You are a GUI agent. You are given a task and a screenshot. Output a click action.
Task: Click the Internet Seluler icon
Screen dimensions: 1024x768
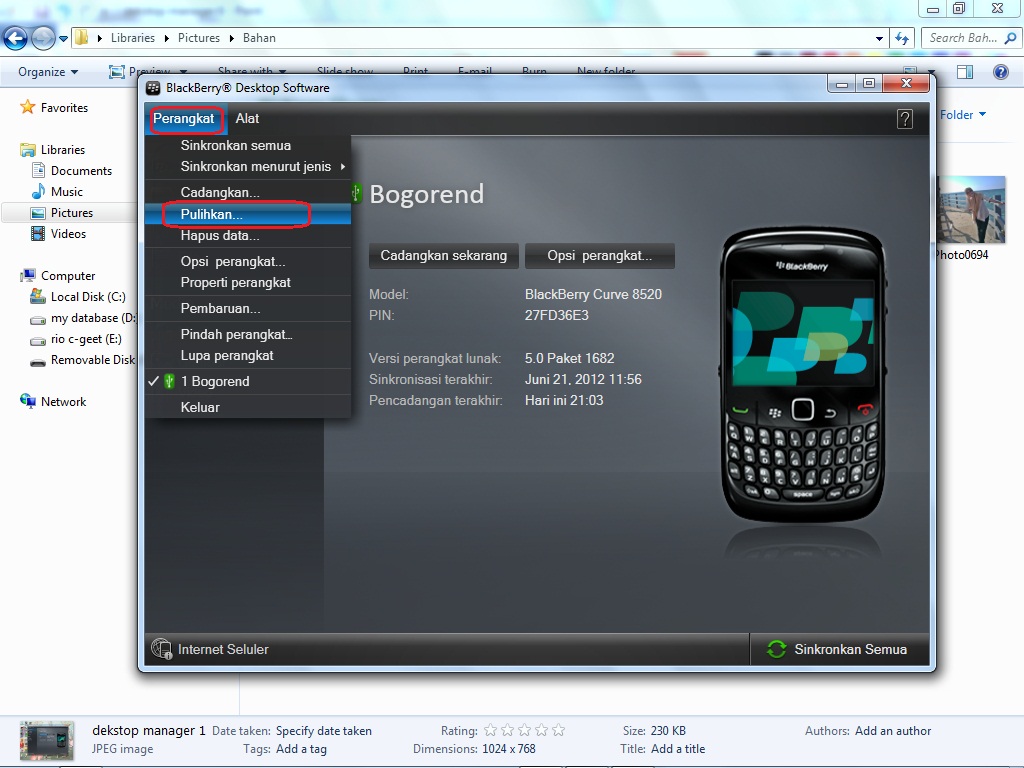161,649
